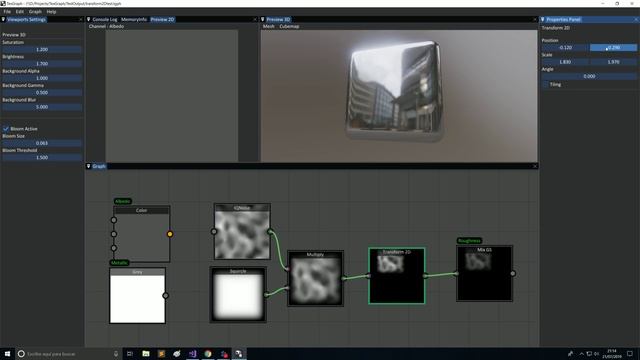
Task: Switch to the Console Log tab
Action: (x=104, y=19)
